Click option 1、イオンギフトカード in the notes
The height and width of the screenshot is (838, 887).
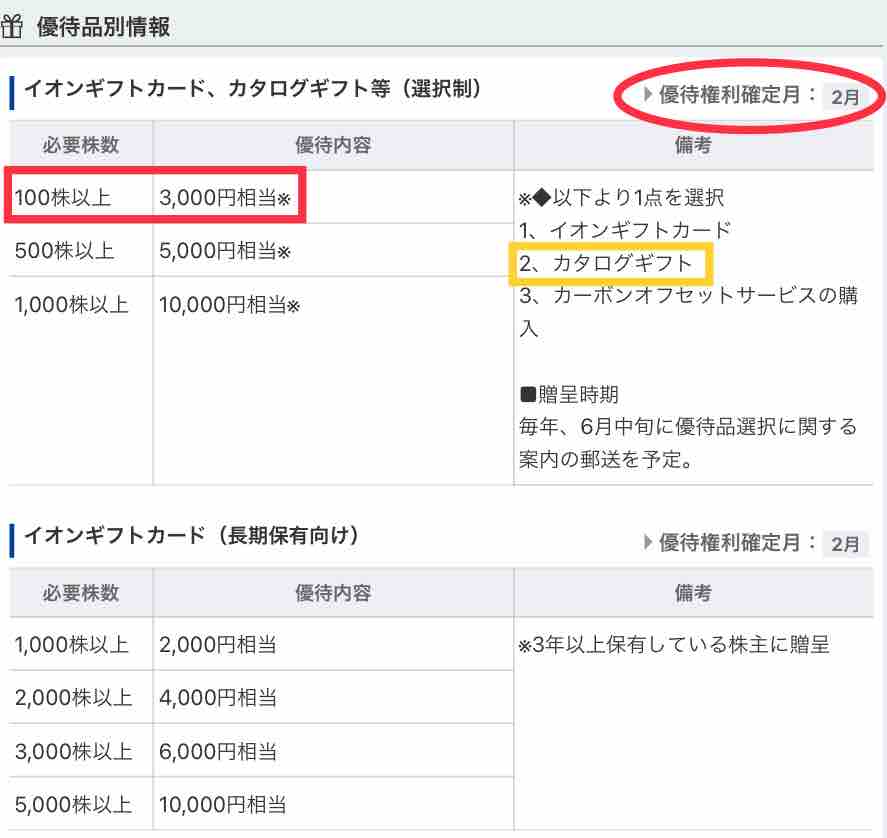[625, 230]
